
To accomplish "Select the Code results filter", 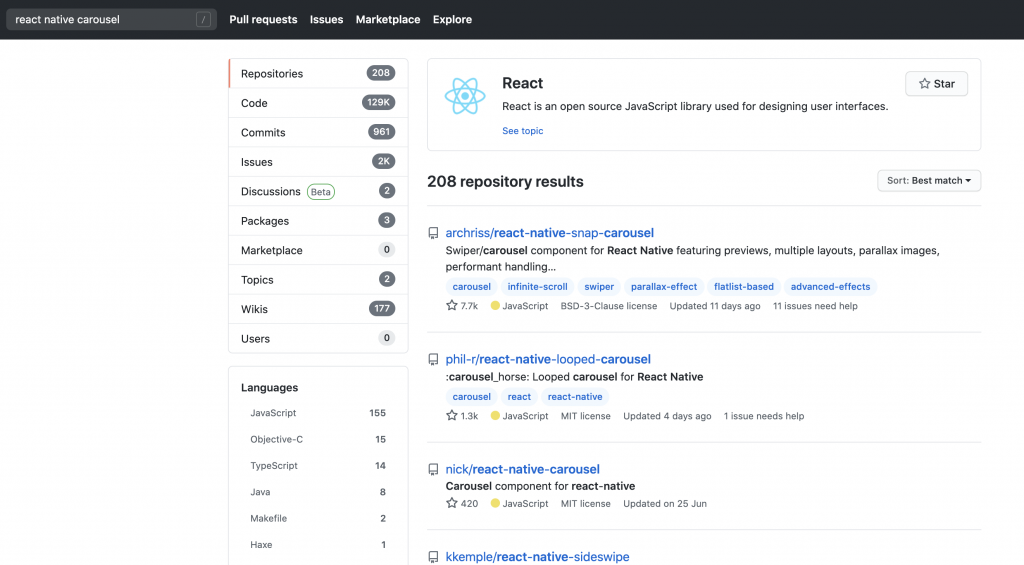I will click(x=318, y=103).
